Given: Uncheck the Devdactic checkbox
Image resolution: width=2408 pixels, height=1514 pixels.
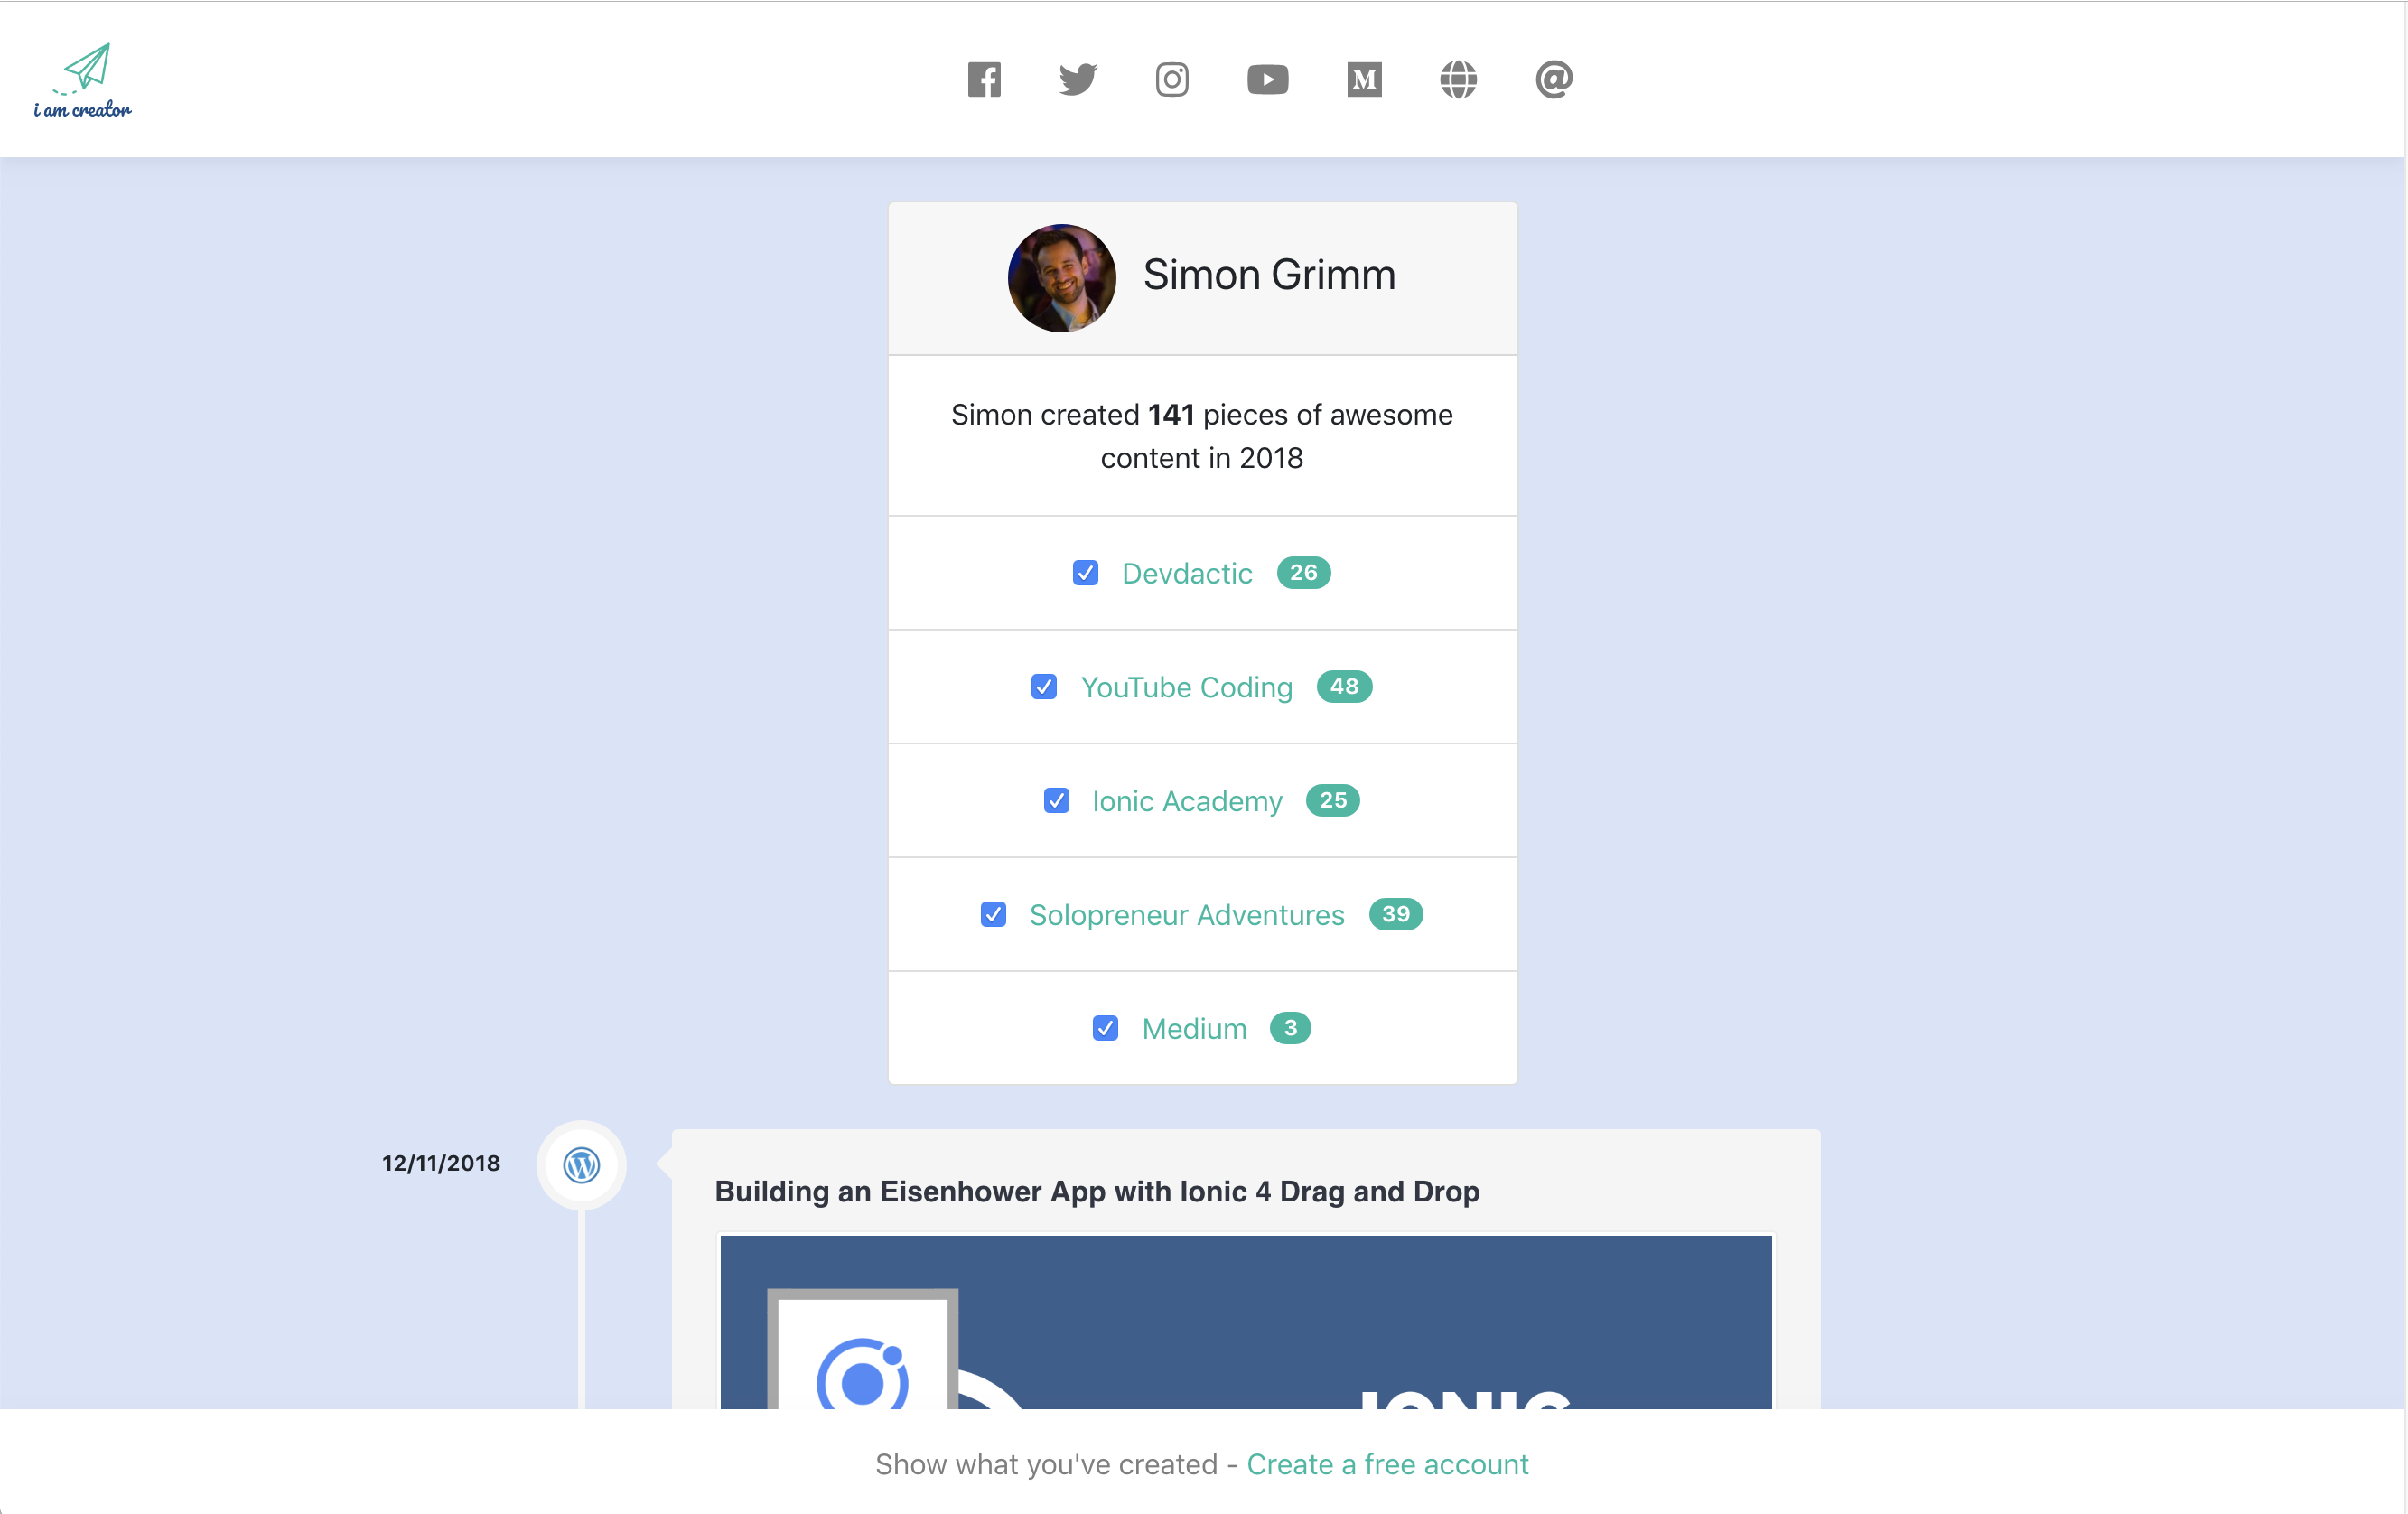Looking at the screenshot, I should [1085, 573].
